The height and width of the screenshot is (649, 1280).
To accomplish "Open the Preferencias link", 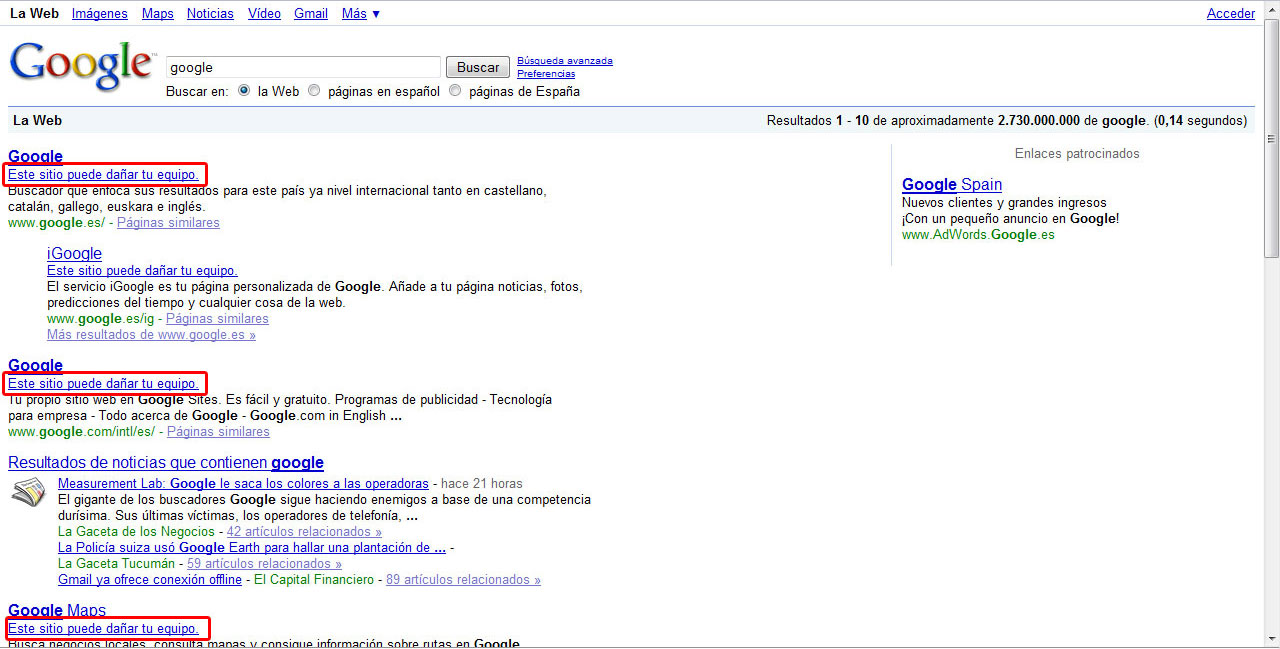I will [546, 74].
